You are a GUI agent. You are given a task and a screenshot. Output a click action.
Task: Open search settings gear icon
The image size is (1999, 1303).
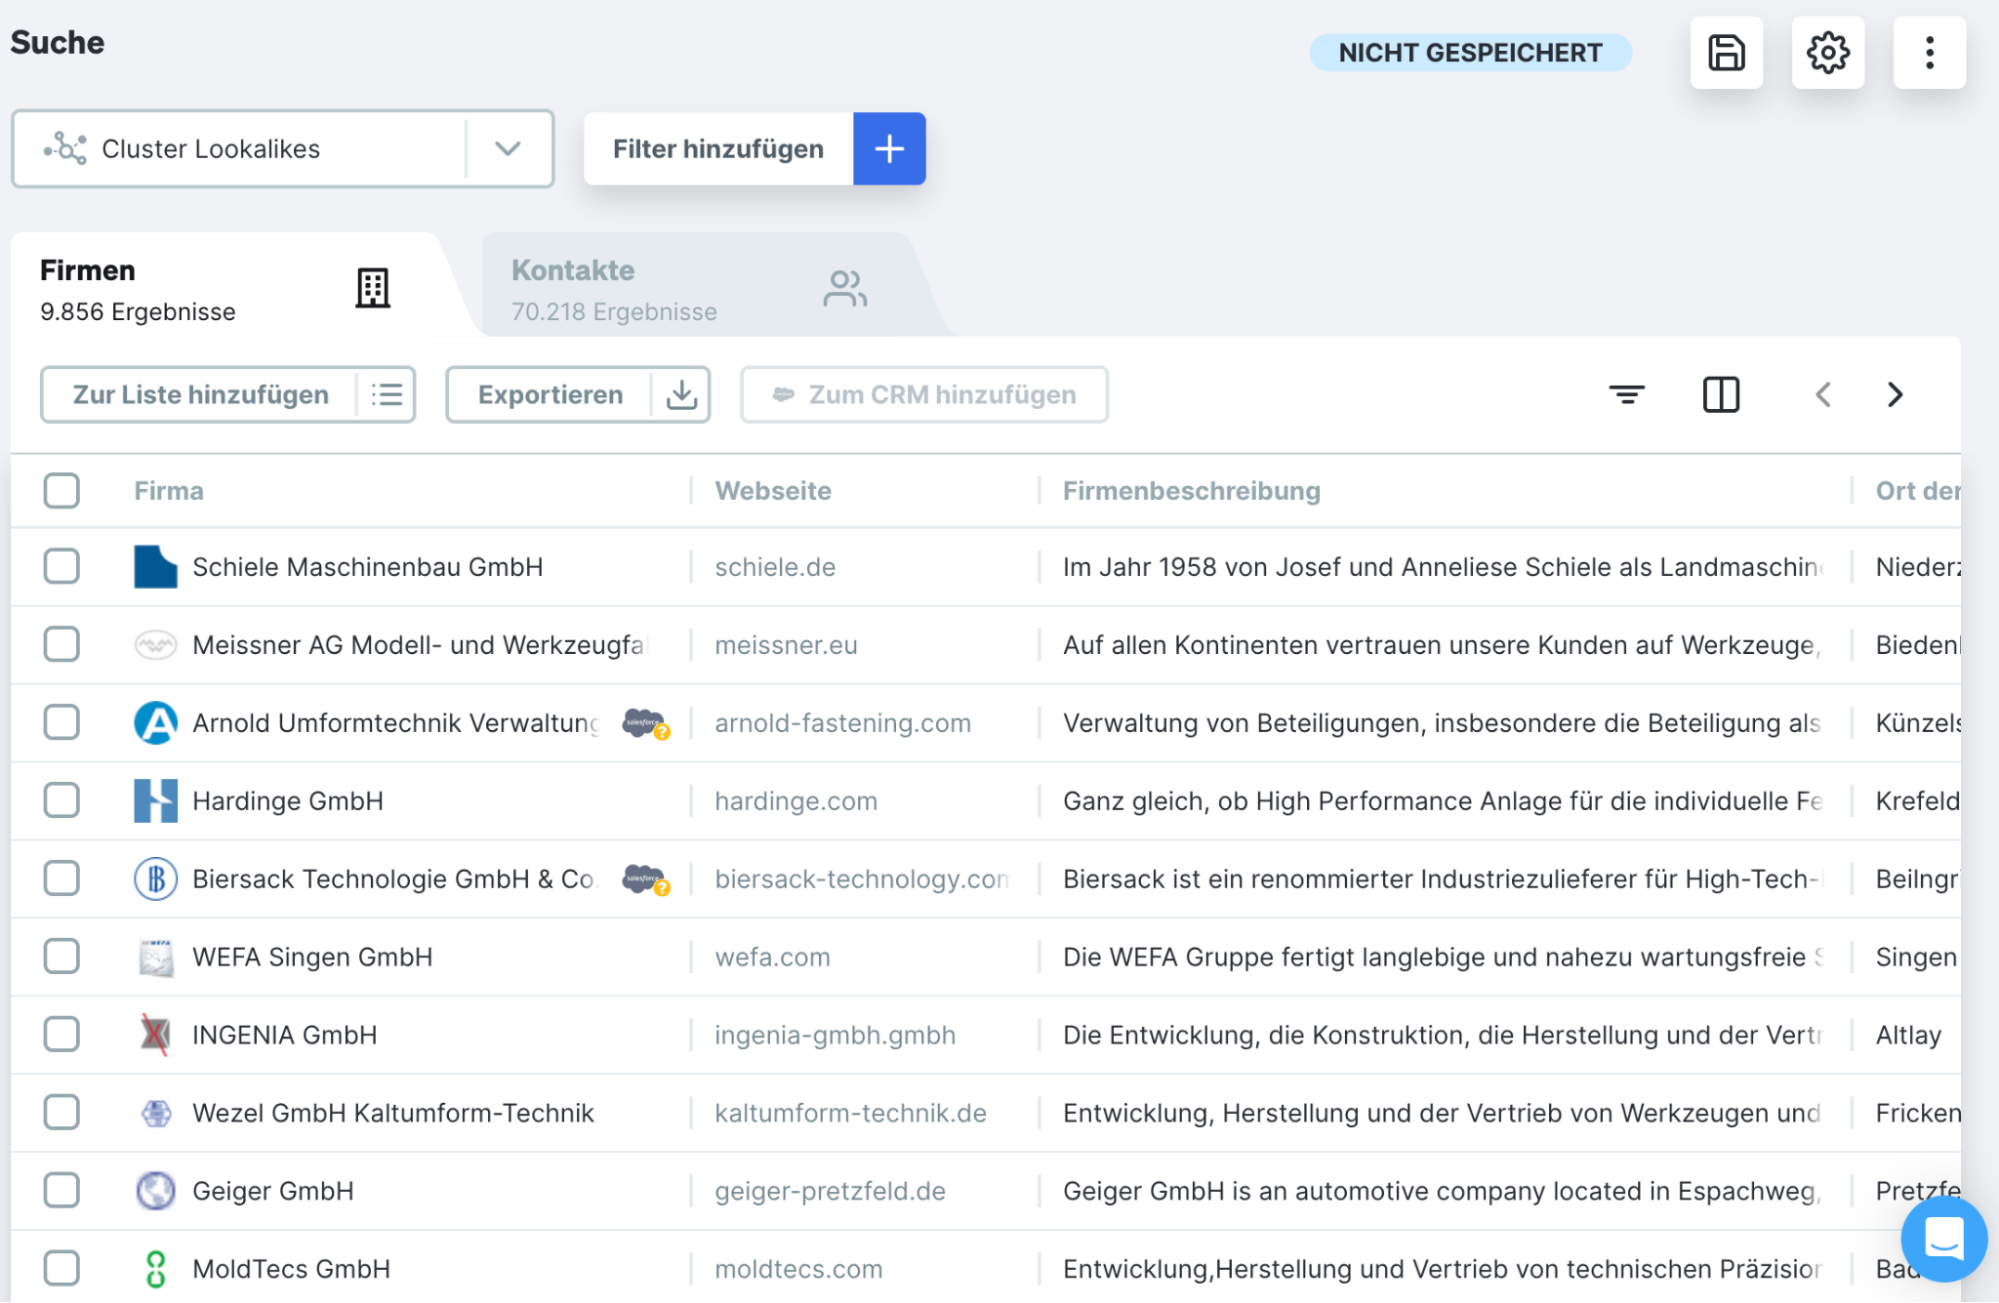(1827, 53)
